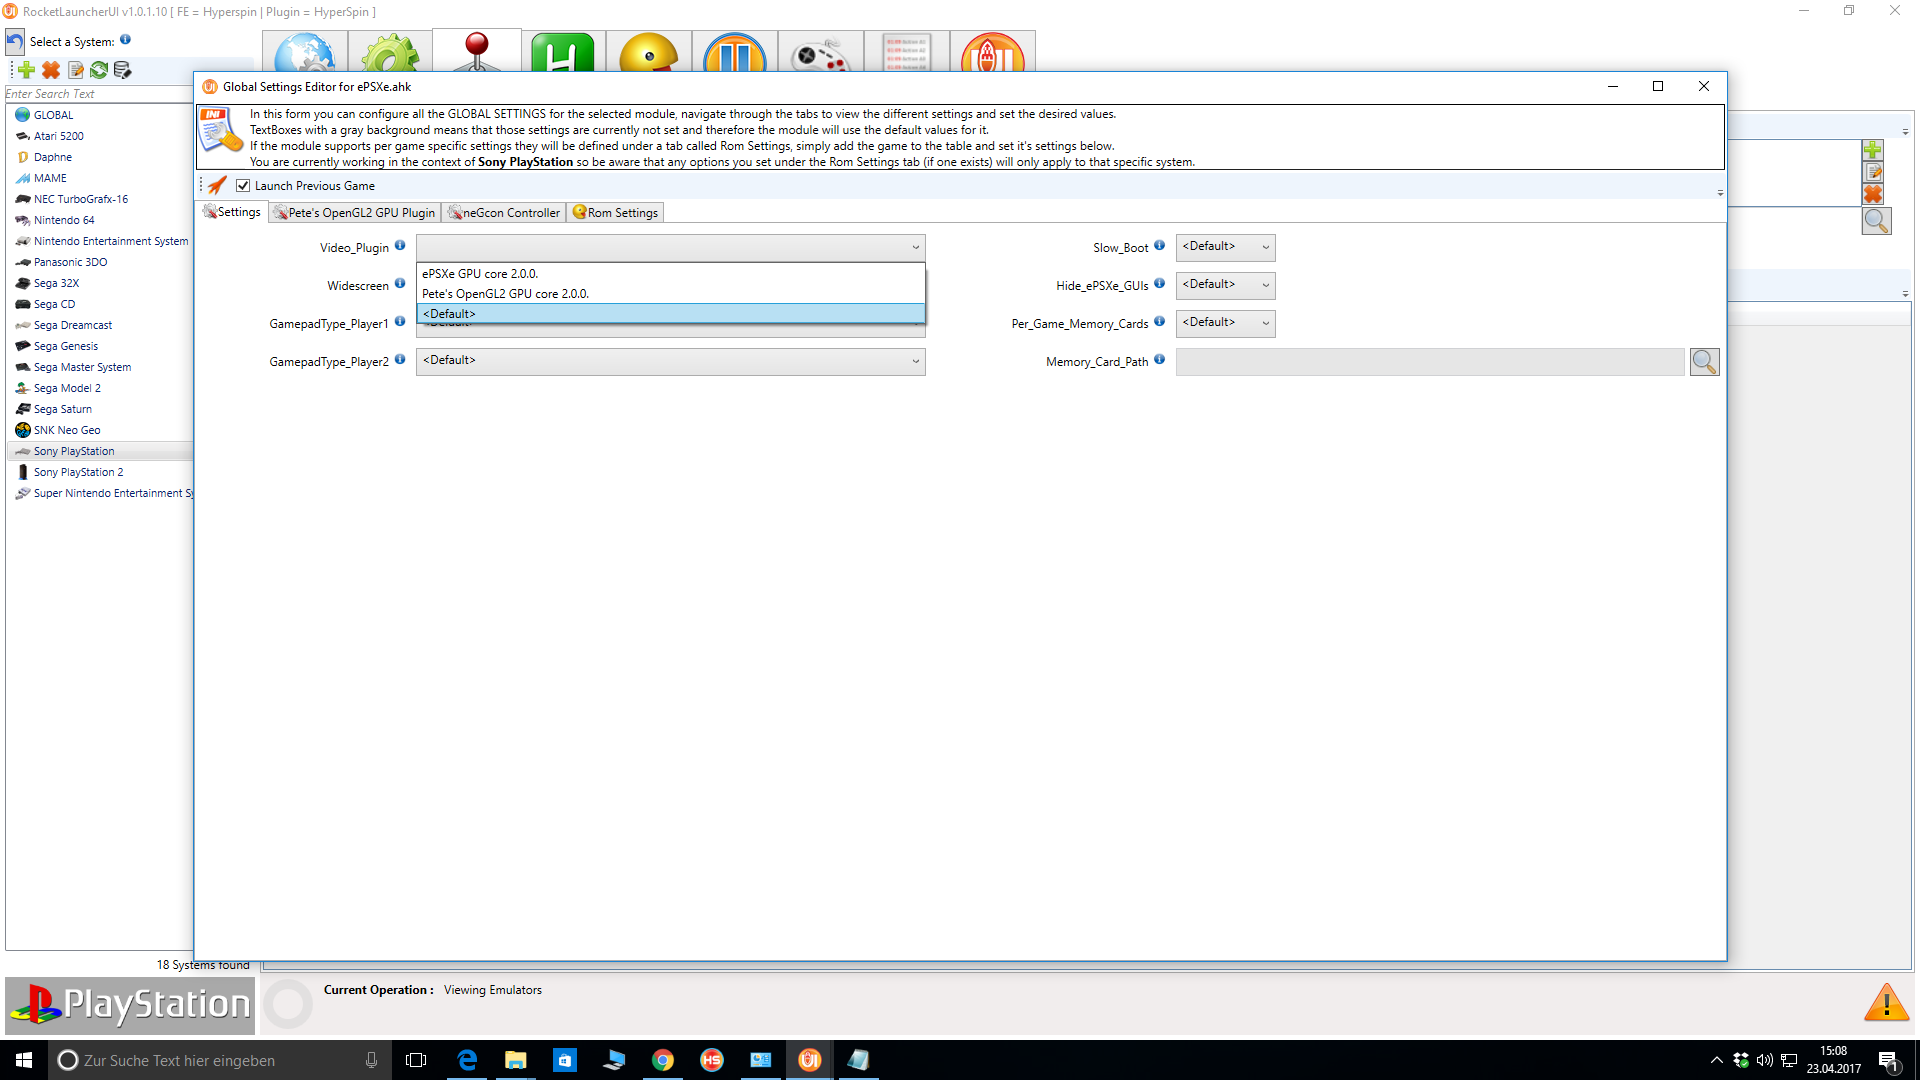Click the database edit icon in left toolbar
The height and width of the screenshot is (1080, 1920).
pos(122,70)
